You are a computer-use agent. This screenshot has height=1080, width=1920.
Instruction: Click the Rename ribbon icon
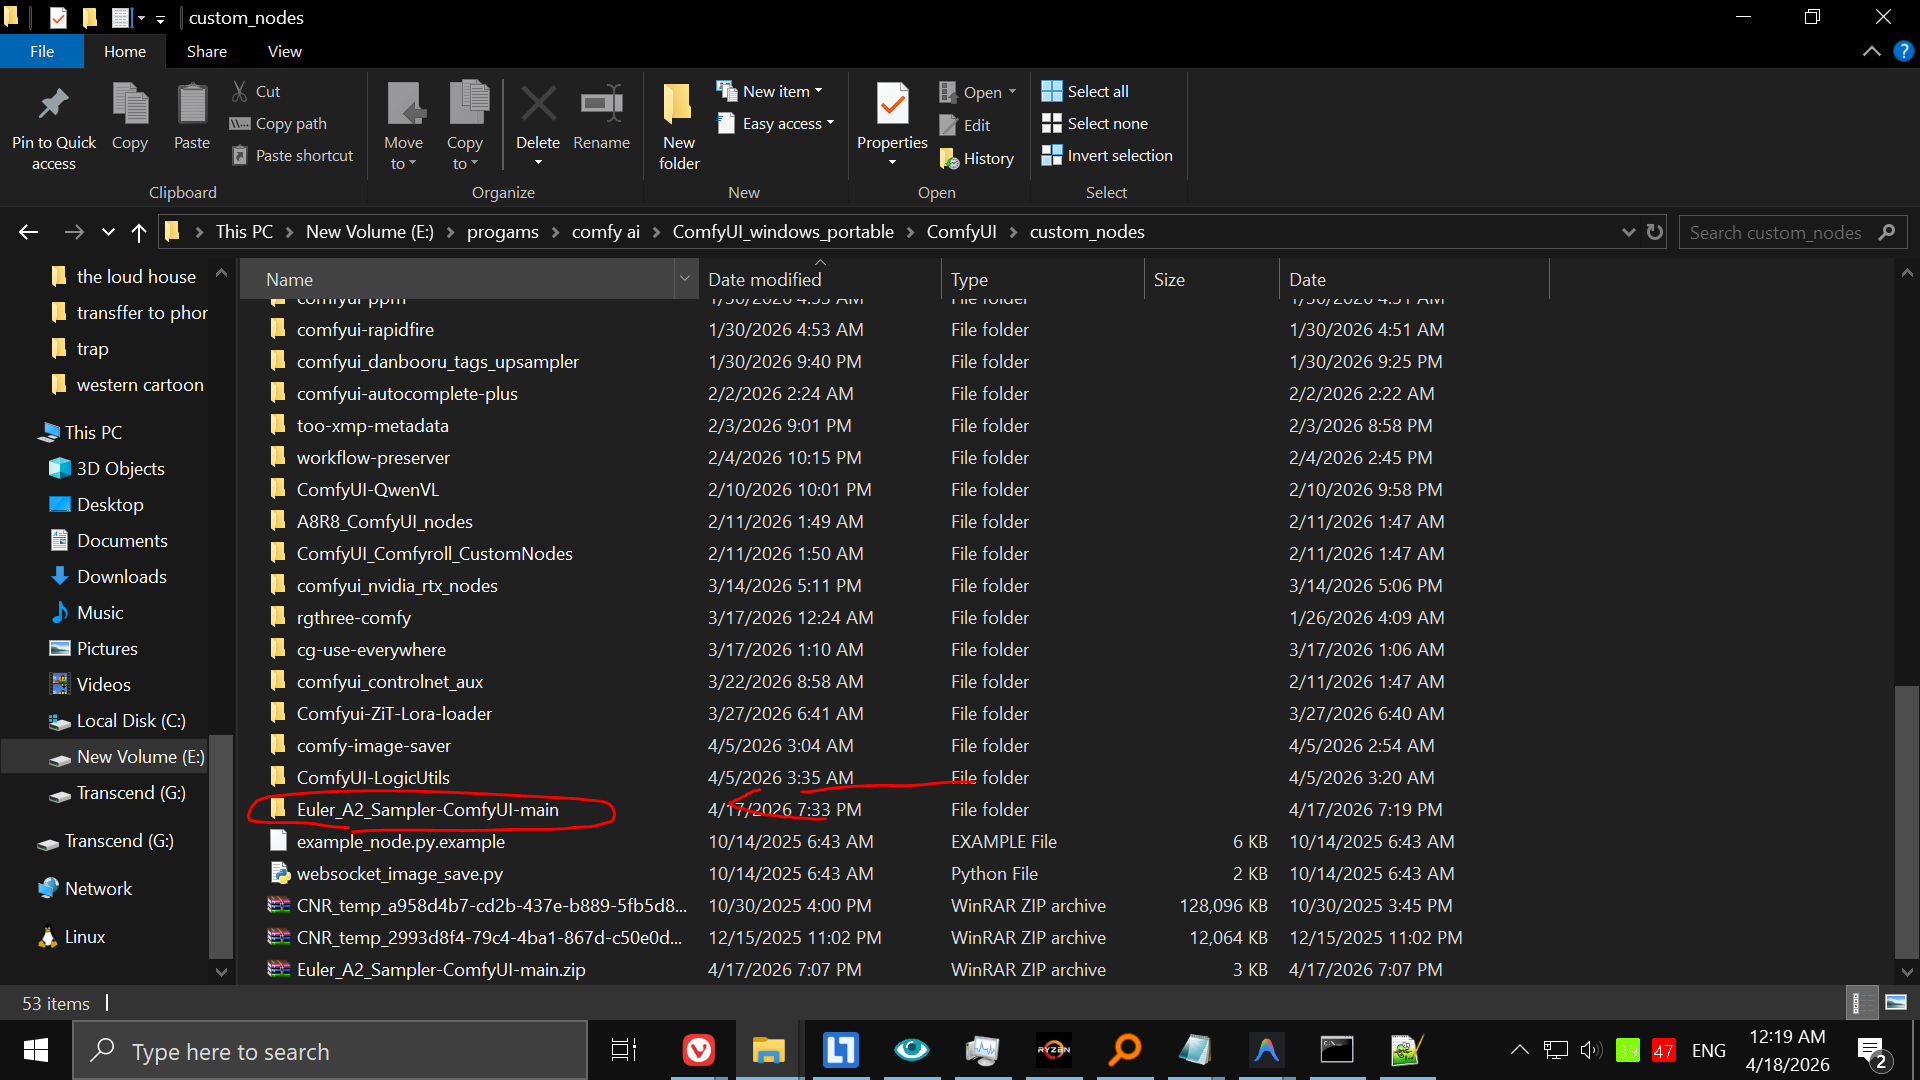(601, 105)
